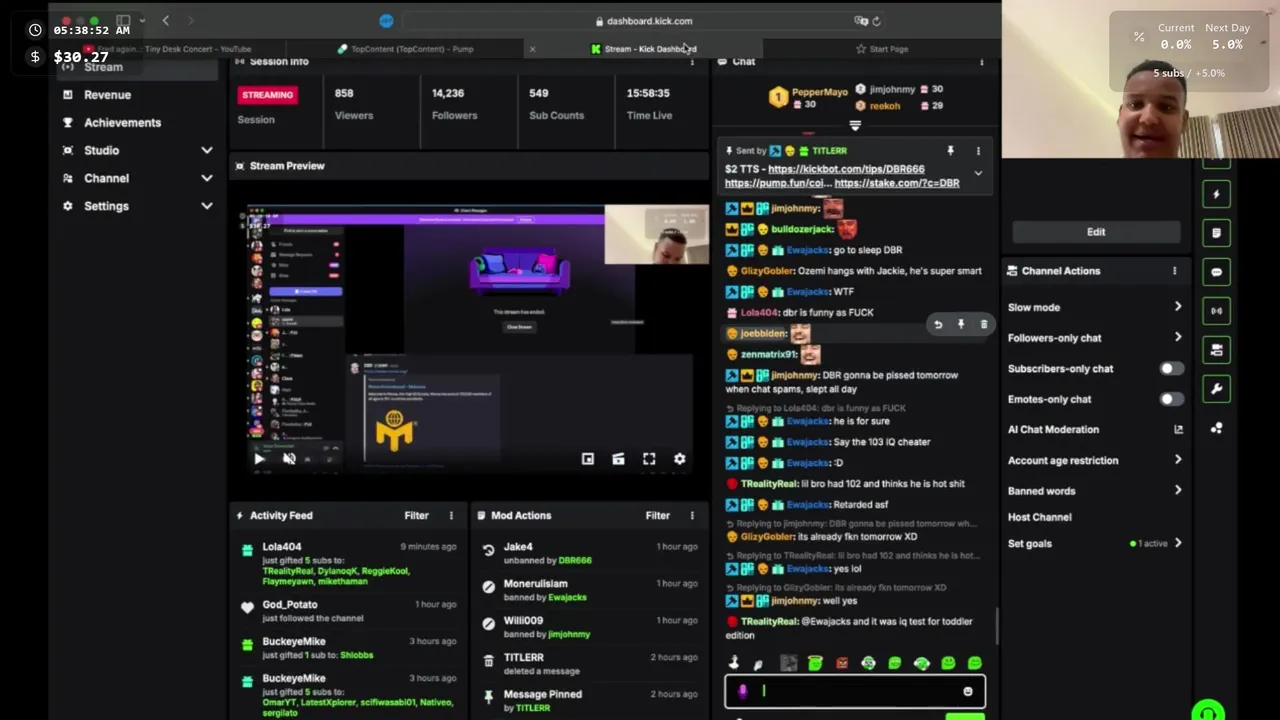The height and width of the screenshot is (720, 1280).
Task: Click the dashboard.kick.com address bar
Action: point(643,21)
